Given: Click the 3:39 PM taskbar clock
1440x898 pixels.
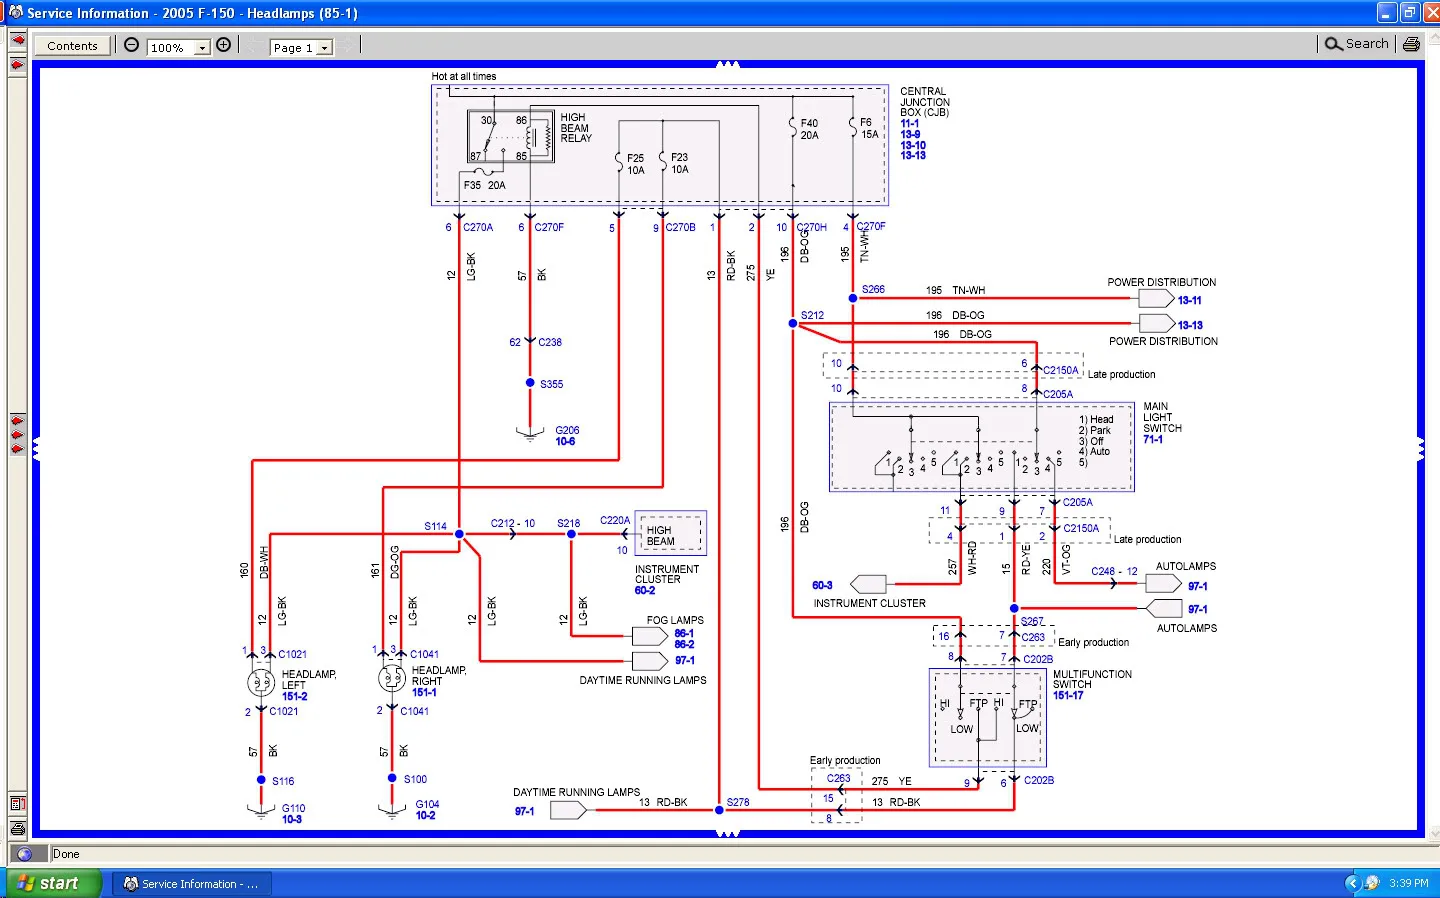Looking at the screenshot, I should [x=1408, y=883].
